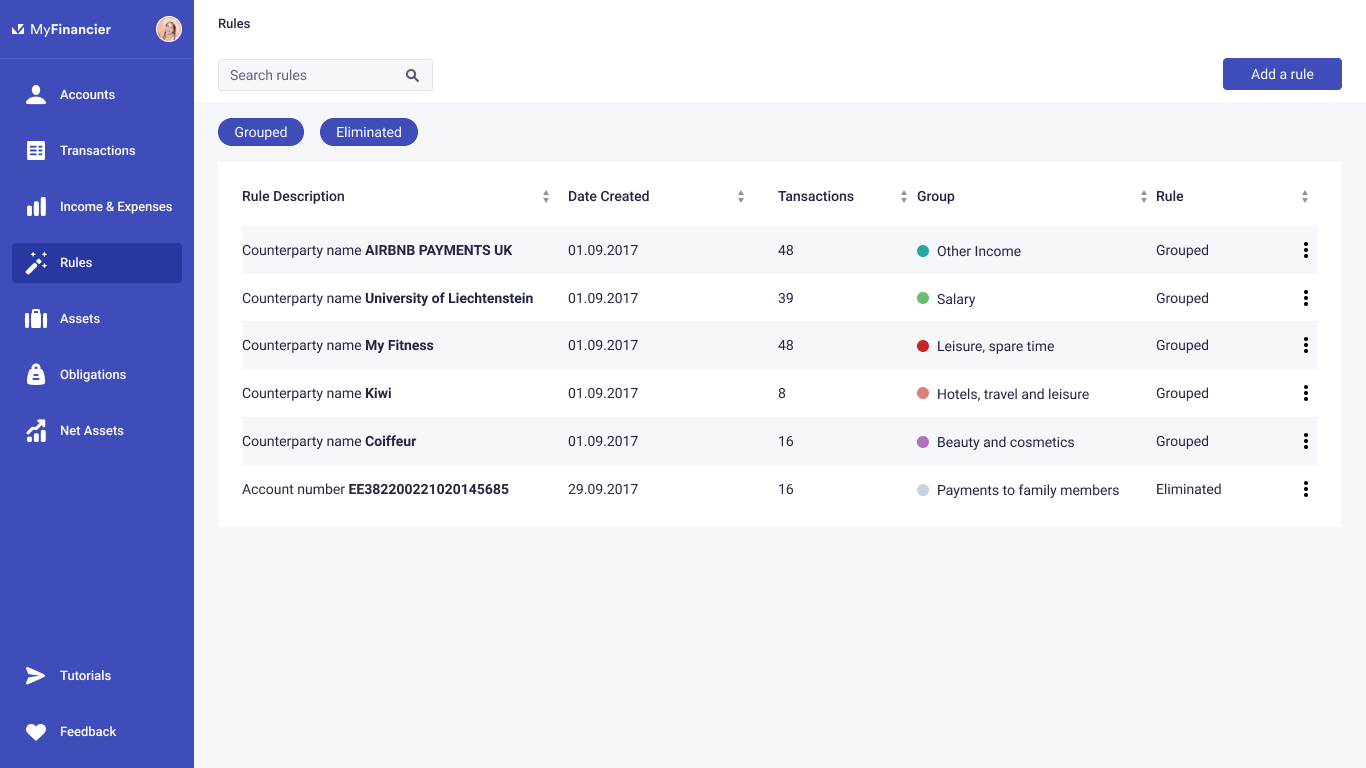
Task: Click the Feedback heart icon
Action: [x=36, y=732]
